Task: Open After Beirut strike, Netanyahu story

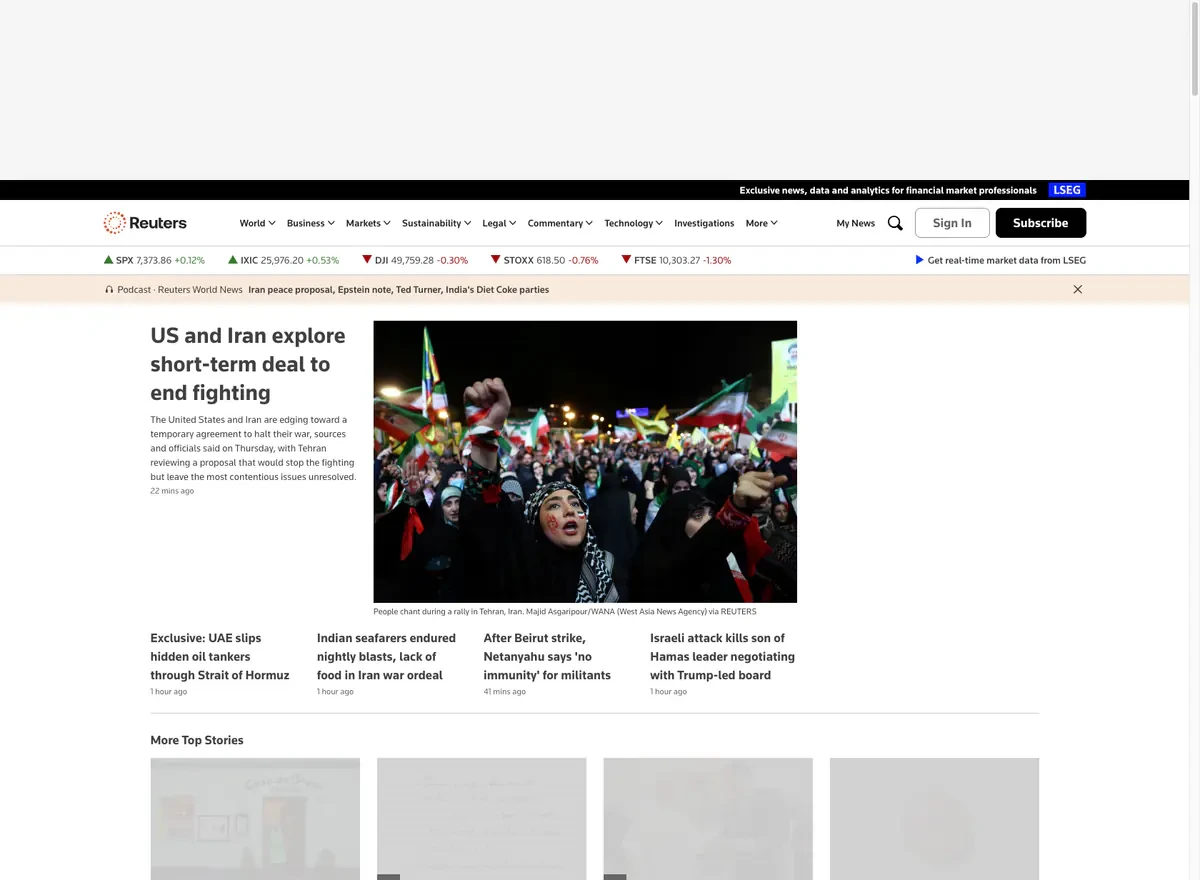Action: click(547, 656)
